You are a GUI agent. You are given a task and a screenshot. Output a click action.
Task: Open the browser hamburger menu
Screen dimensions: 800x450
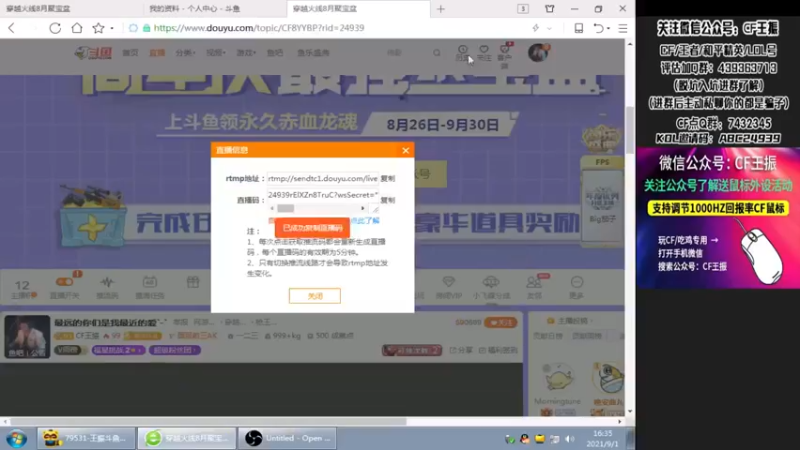point(623,28)
